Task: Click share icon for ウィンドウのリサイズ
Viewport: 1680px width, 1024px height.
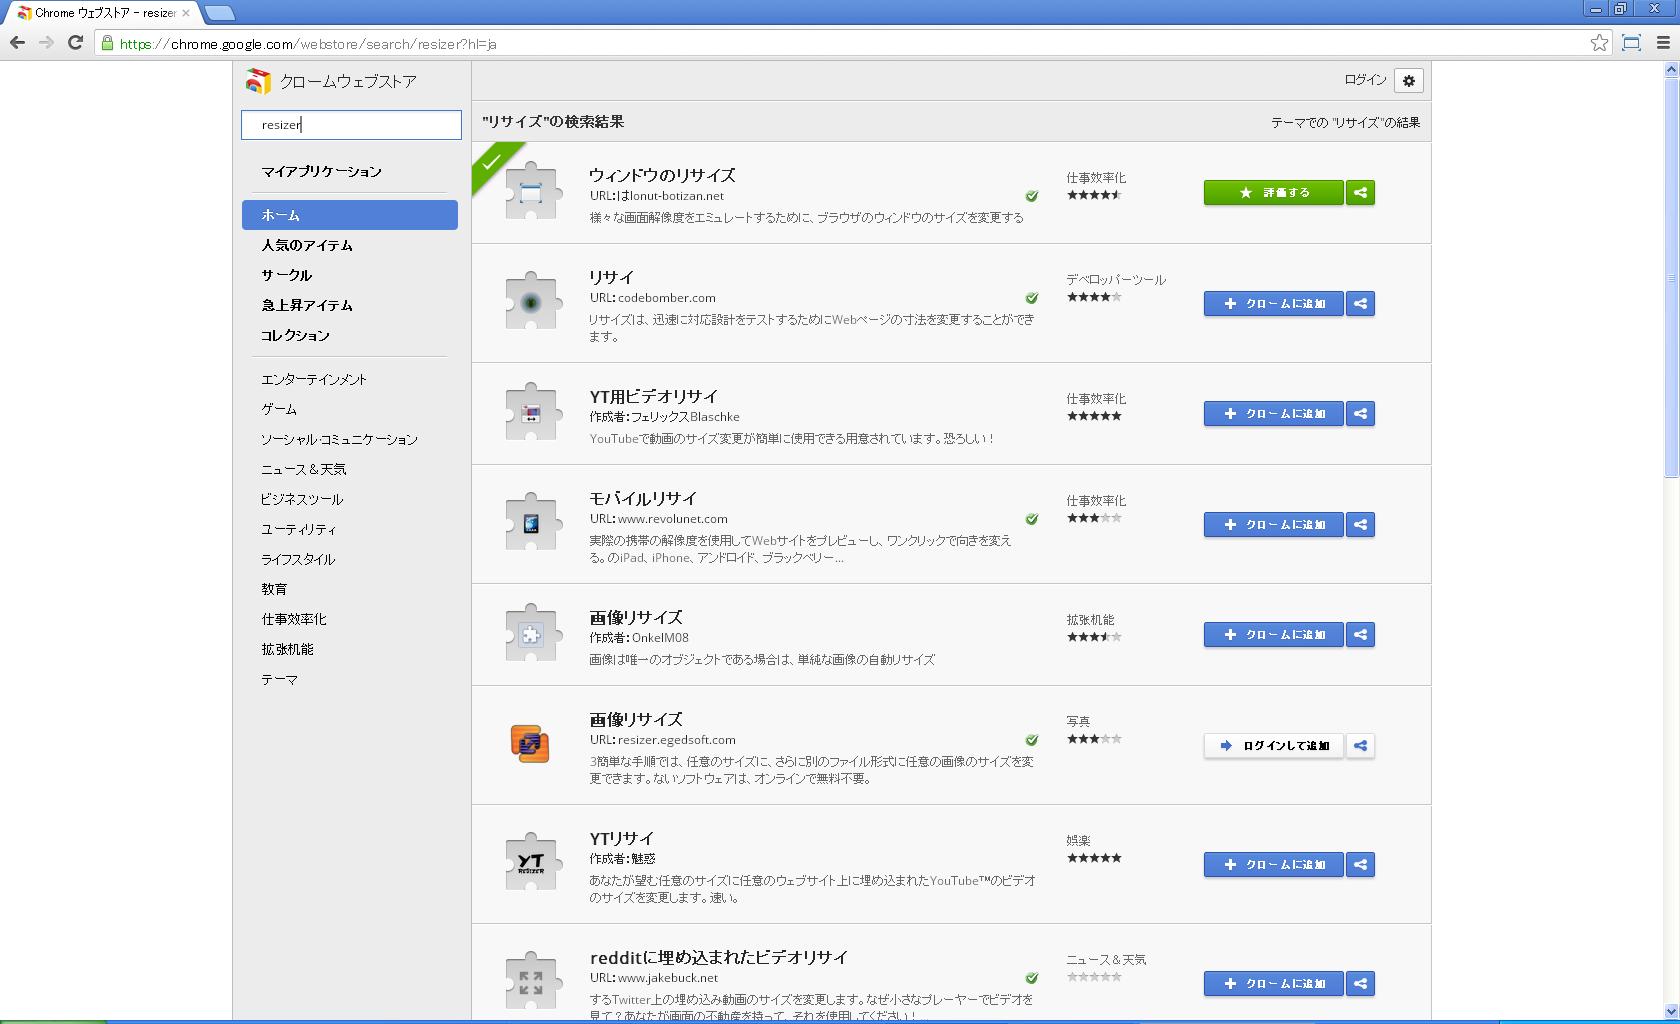Action: coord(1360,193)
